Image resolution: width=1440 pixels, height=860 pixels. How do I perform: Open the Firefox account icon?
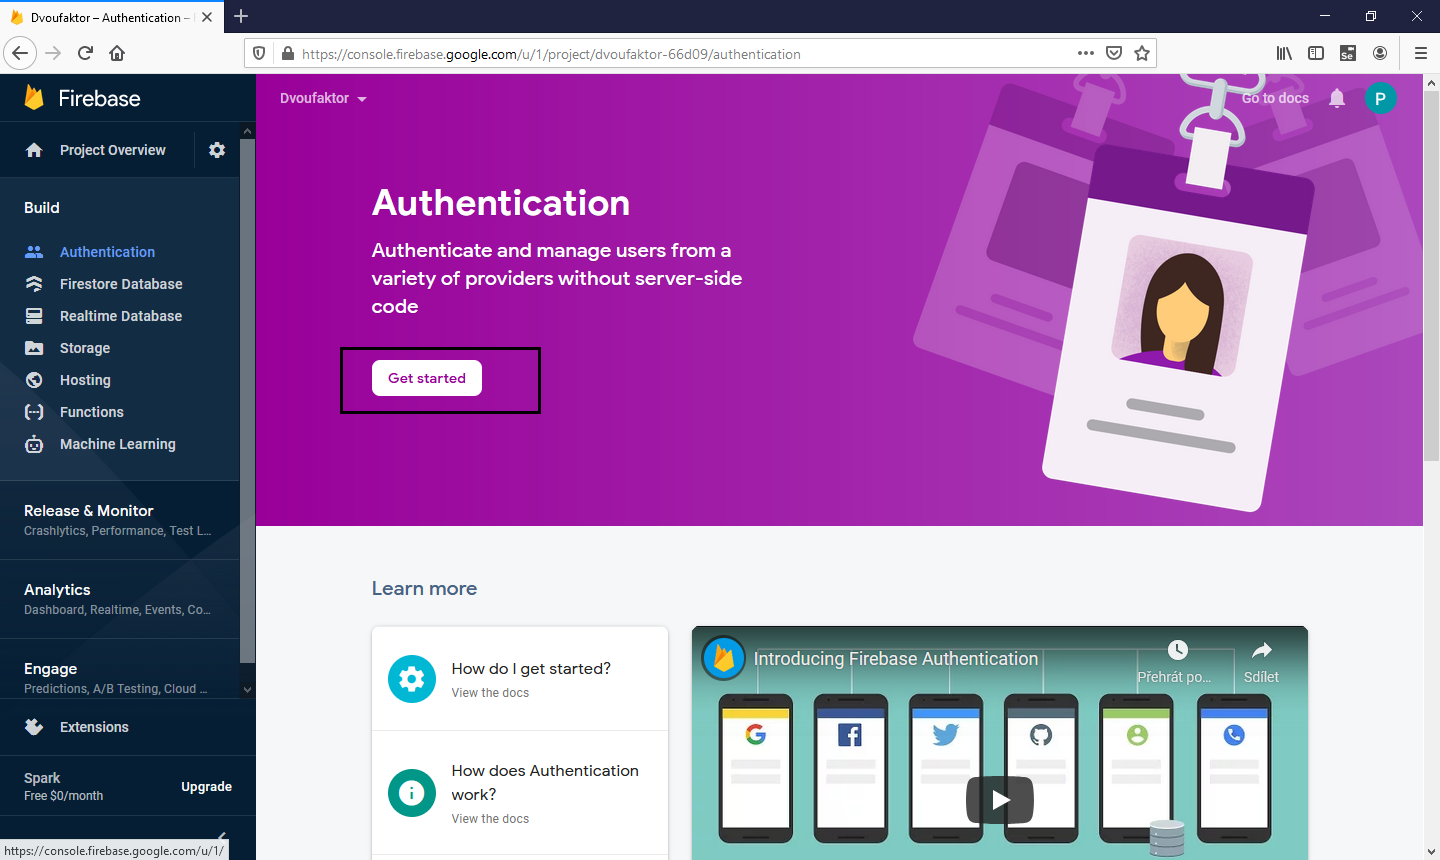1380,54
